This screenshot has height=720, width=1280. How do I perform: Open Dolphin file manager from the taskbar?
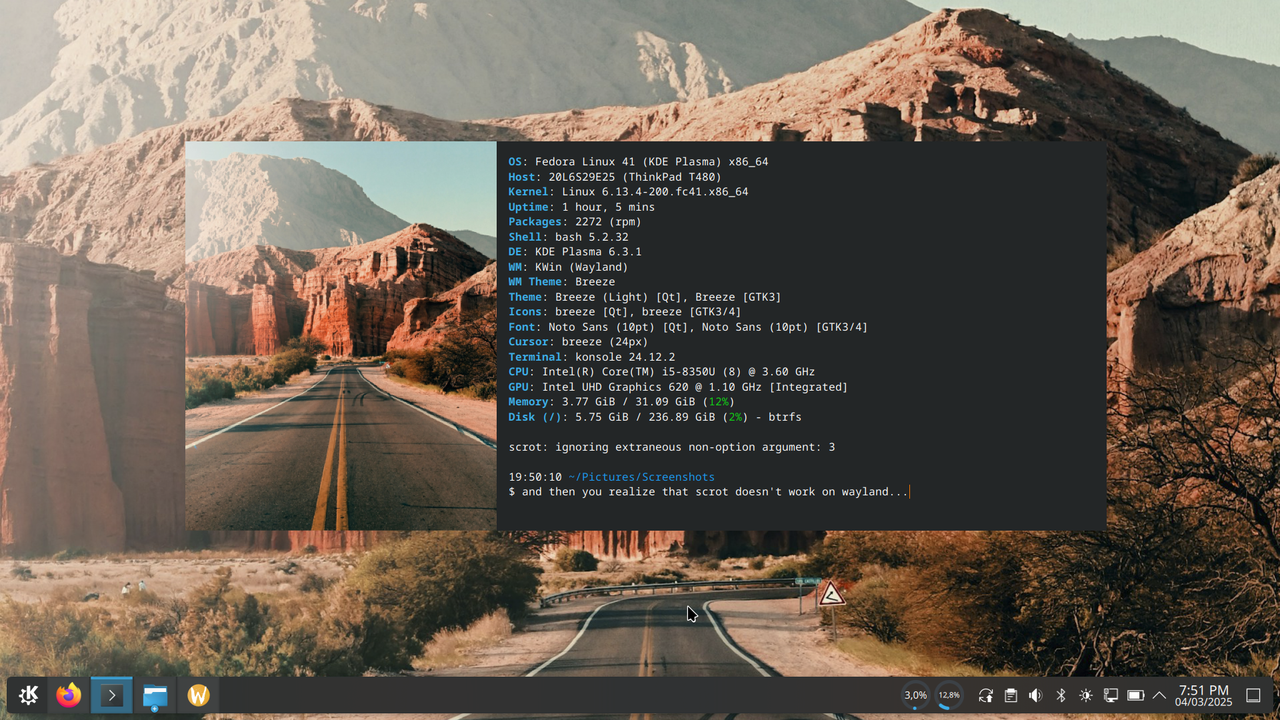coord(155,696)
